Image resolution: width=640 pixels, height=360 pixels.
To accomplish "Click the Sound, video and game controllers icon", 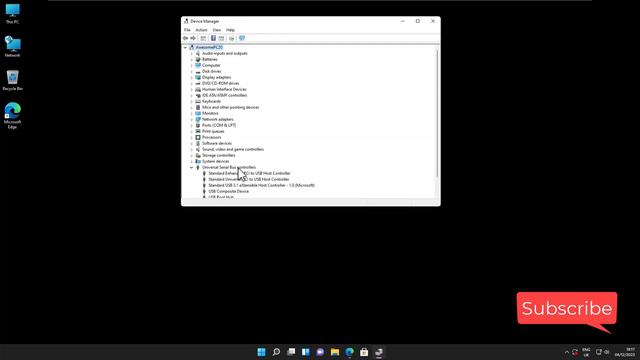I will (198, 149).
